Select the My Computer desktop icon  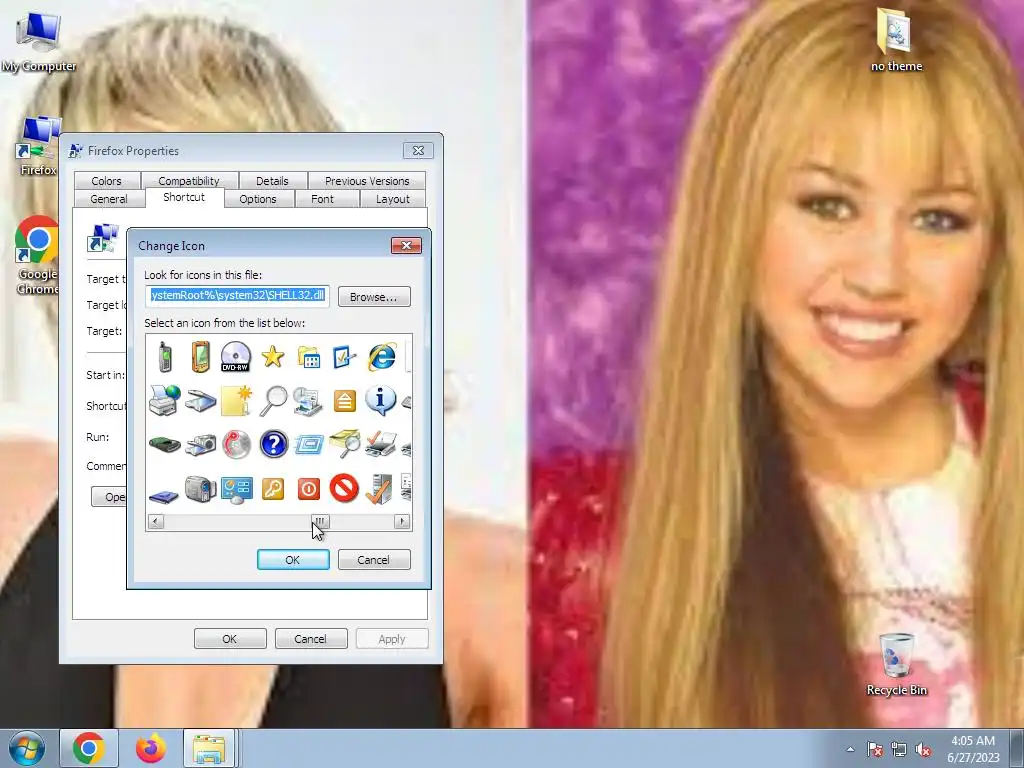(39, 40)
